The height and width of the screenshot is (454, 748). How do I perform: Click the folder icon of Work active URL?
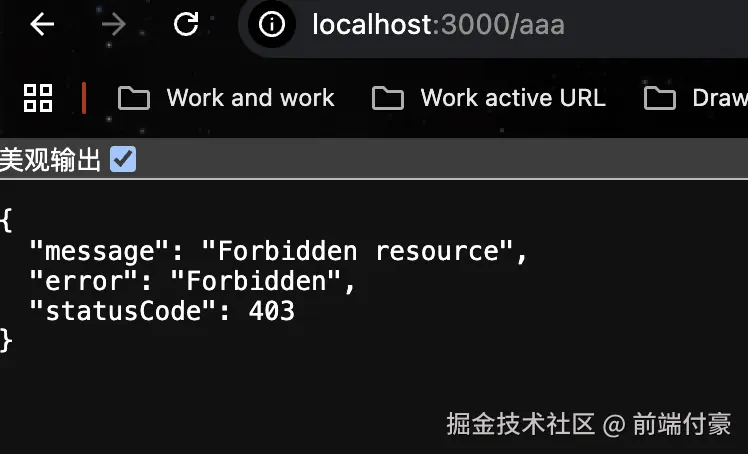coord(387,98)
